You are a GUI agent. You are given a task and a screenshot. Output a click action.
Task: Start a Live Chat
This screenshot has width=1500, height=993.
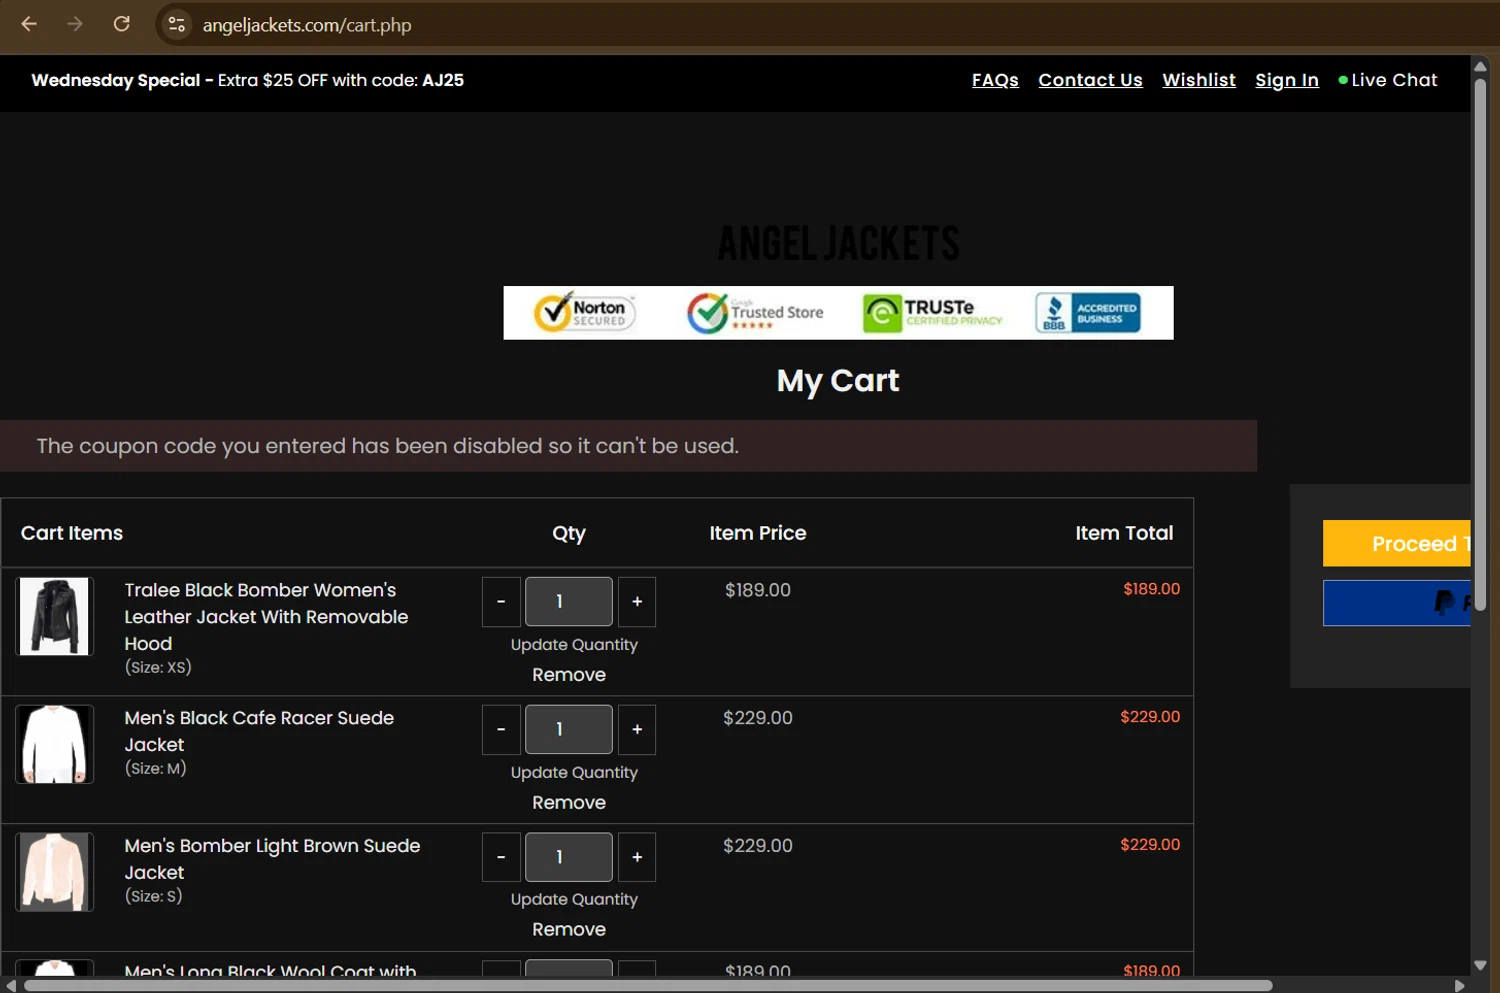[1388, 80]
